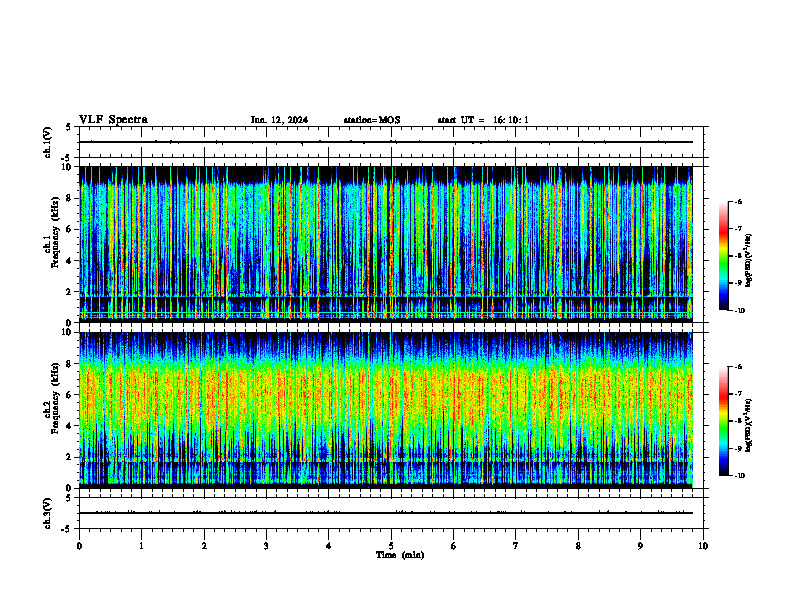Screen dimensions: 792x612
Task: Click the time axis tick label "4"
Action: [329, 546]
